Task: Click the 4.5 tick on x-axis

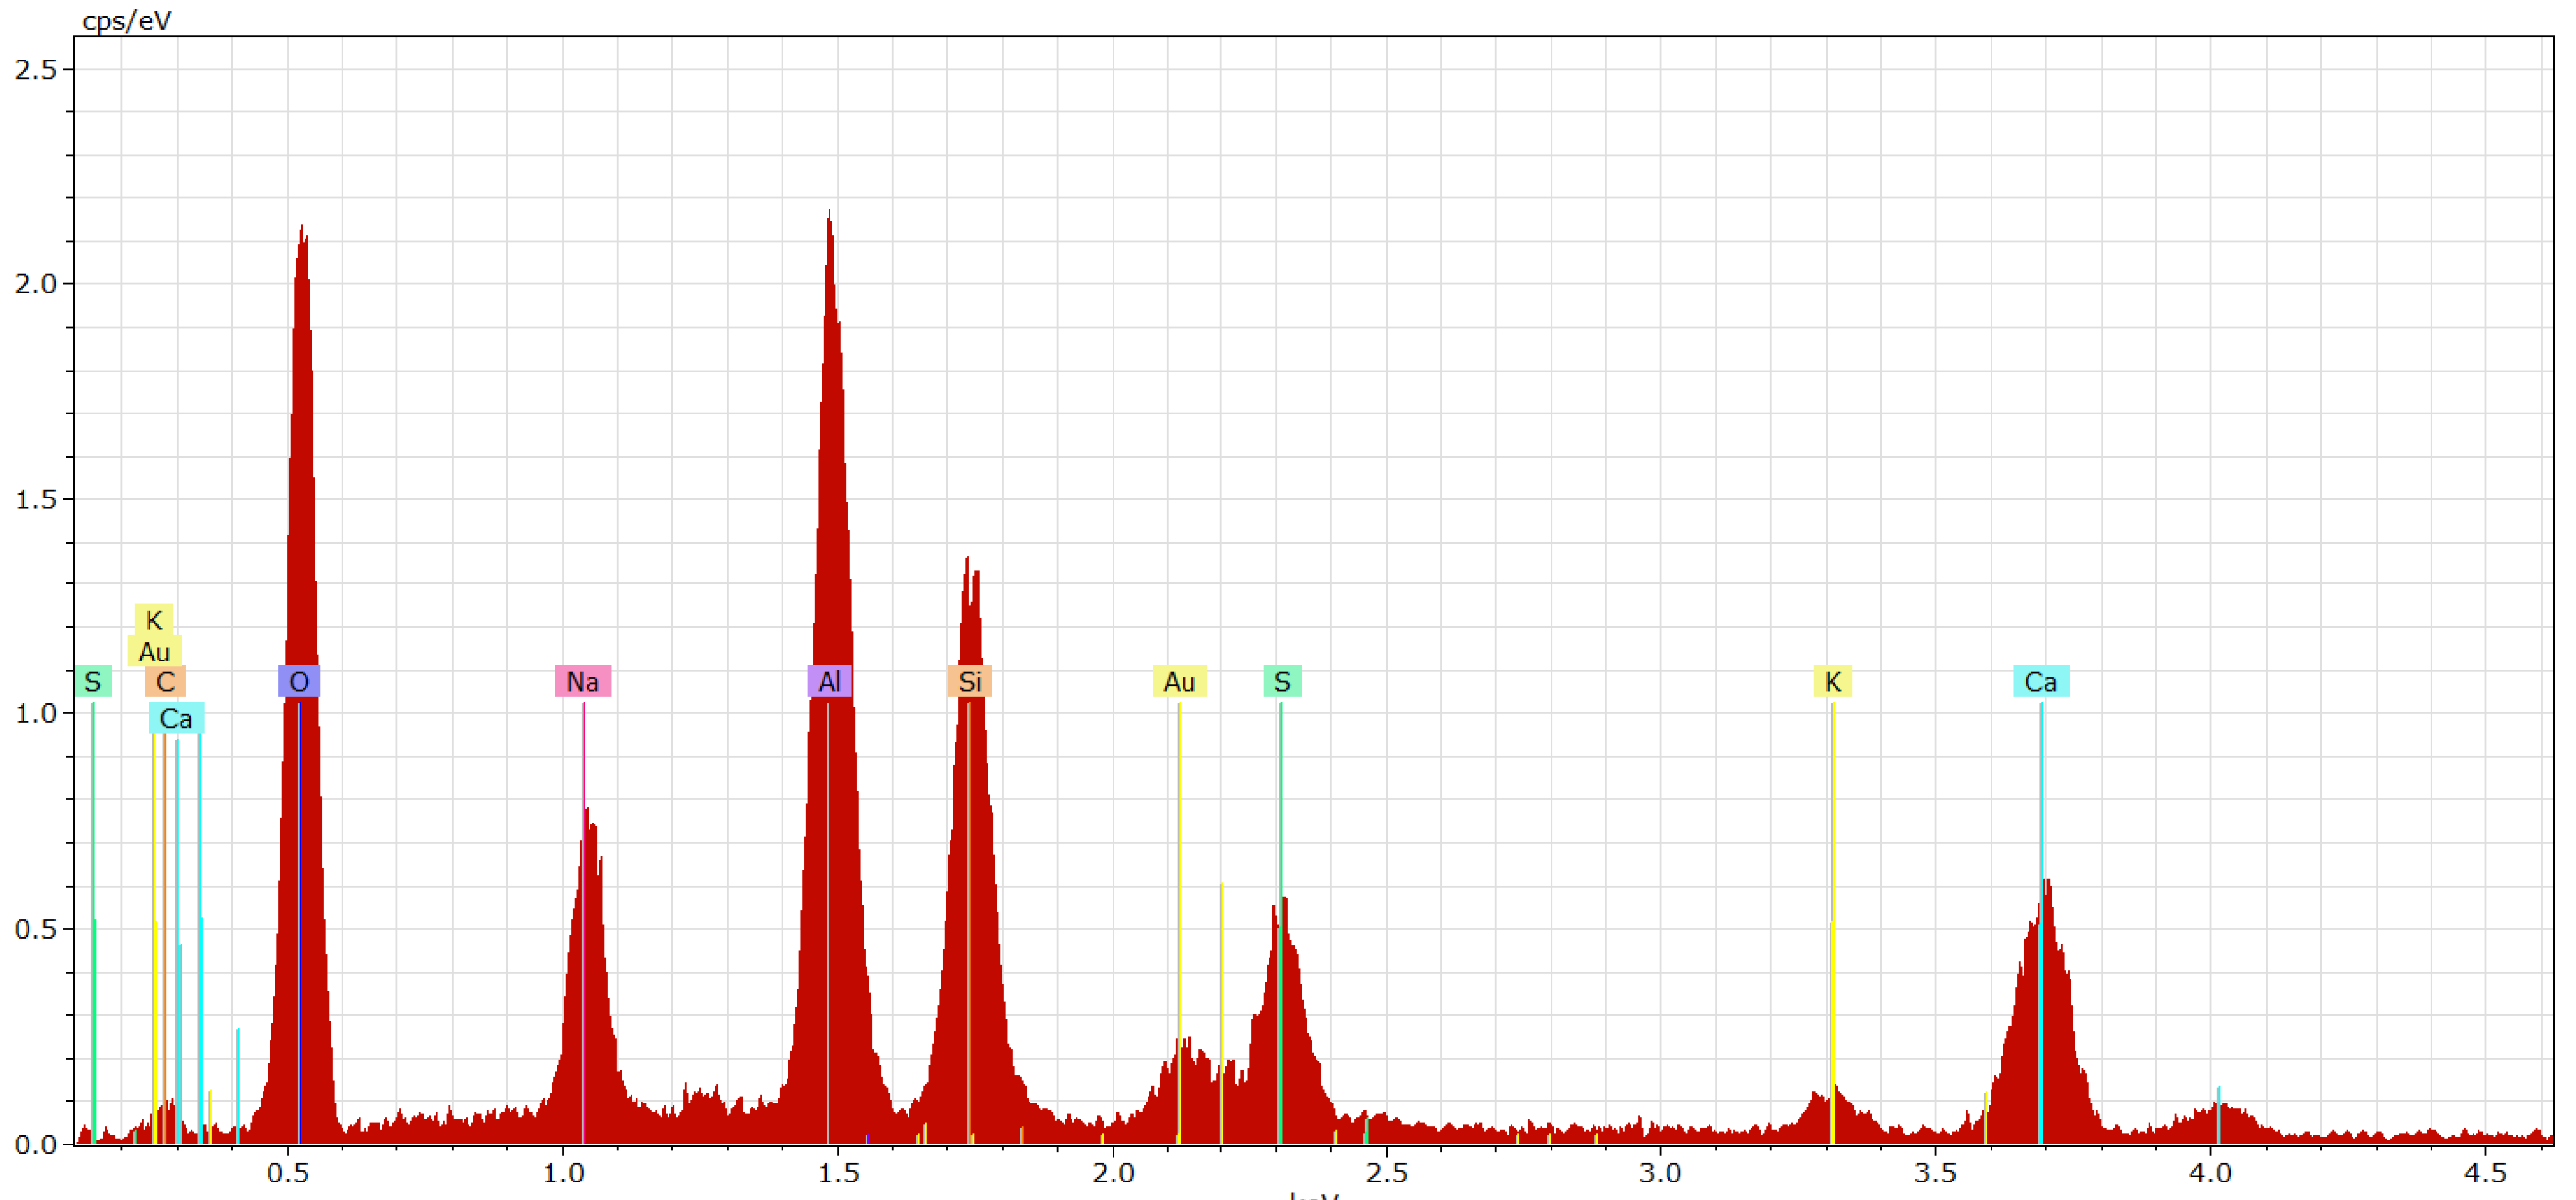Action: (2484, 1173)
